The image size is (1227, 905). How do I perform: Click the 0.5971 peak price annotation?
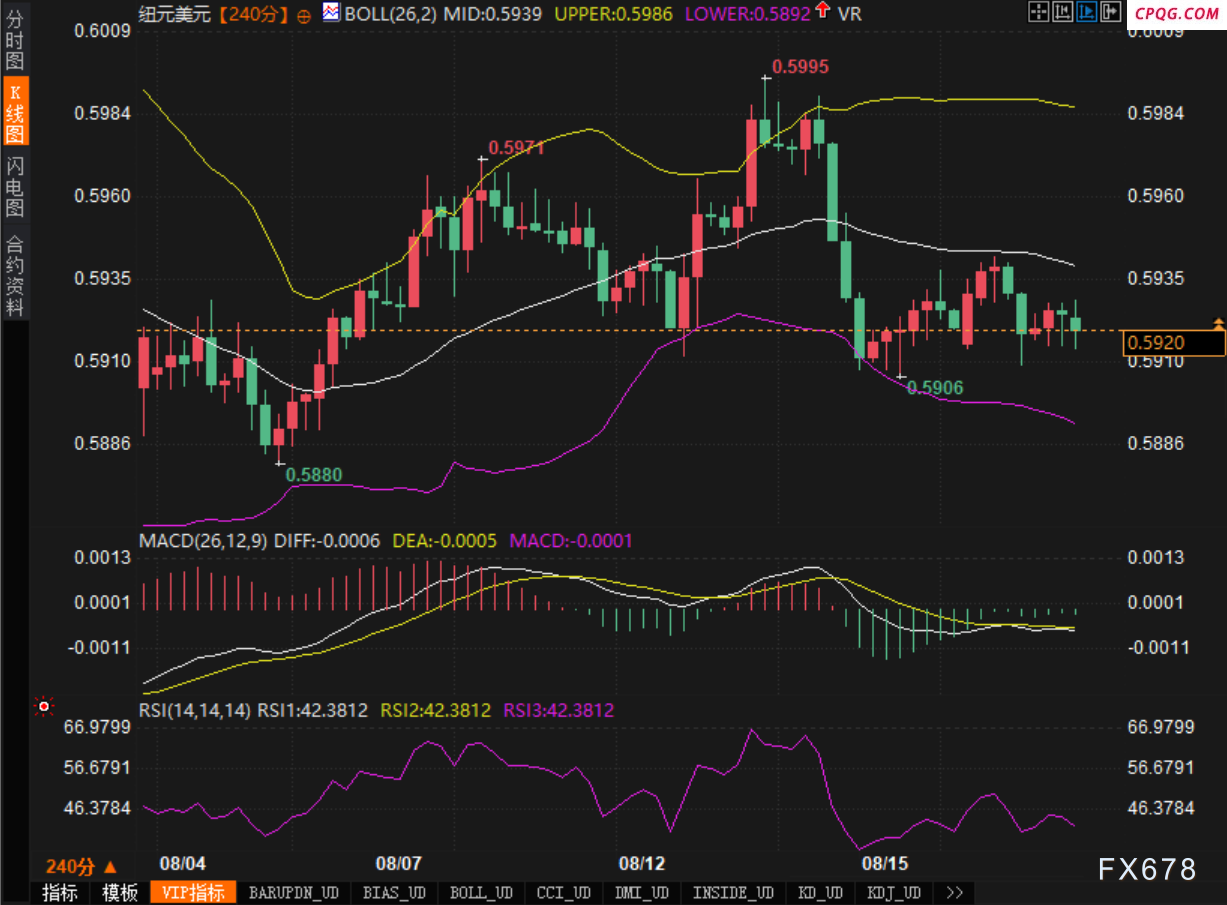pyautogui.click(x=515, y=147)
